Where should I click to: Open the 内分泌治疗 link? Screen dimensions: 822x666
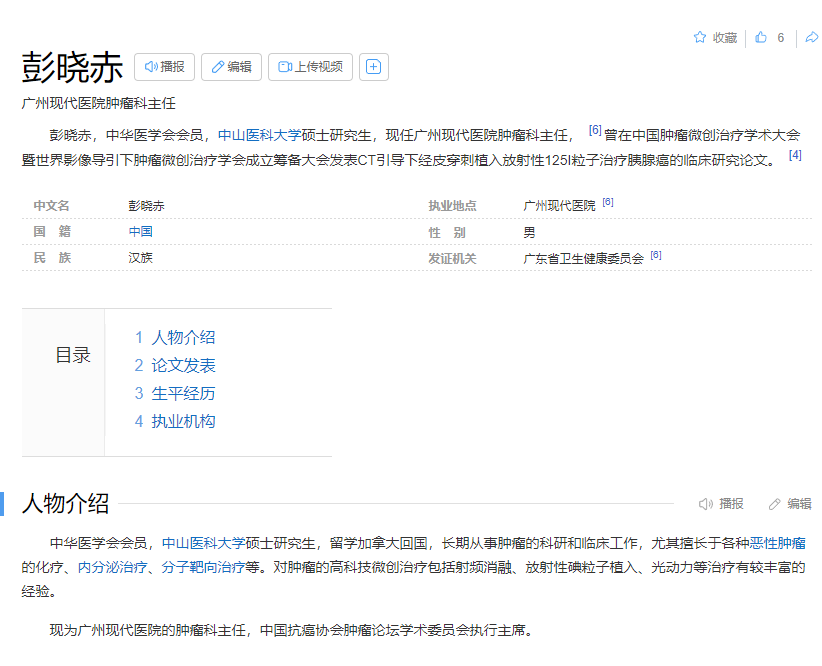point(112,567)
